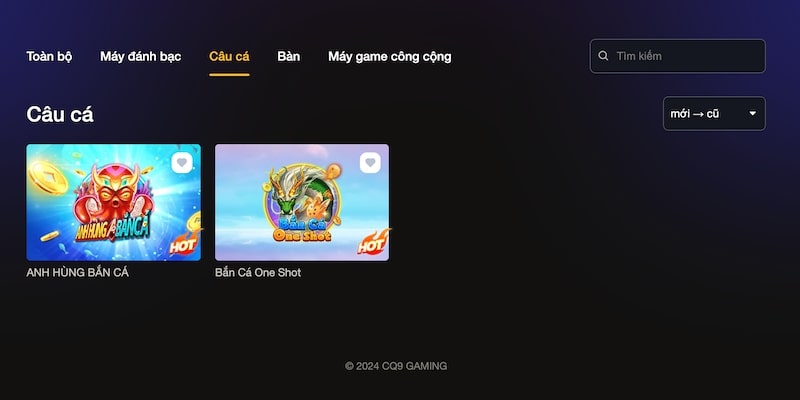Open the mới → cũ sort dropdown
Image resolution: width=800 pixels, height=400 pixels.
tap(714, 114)
